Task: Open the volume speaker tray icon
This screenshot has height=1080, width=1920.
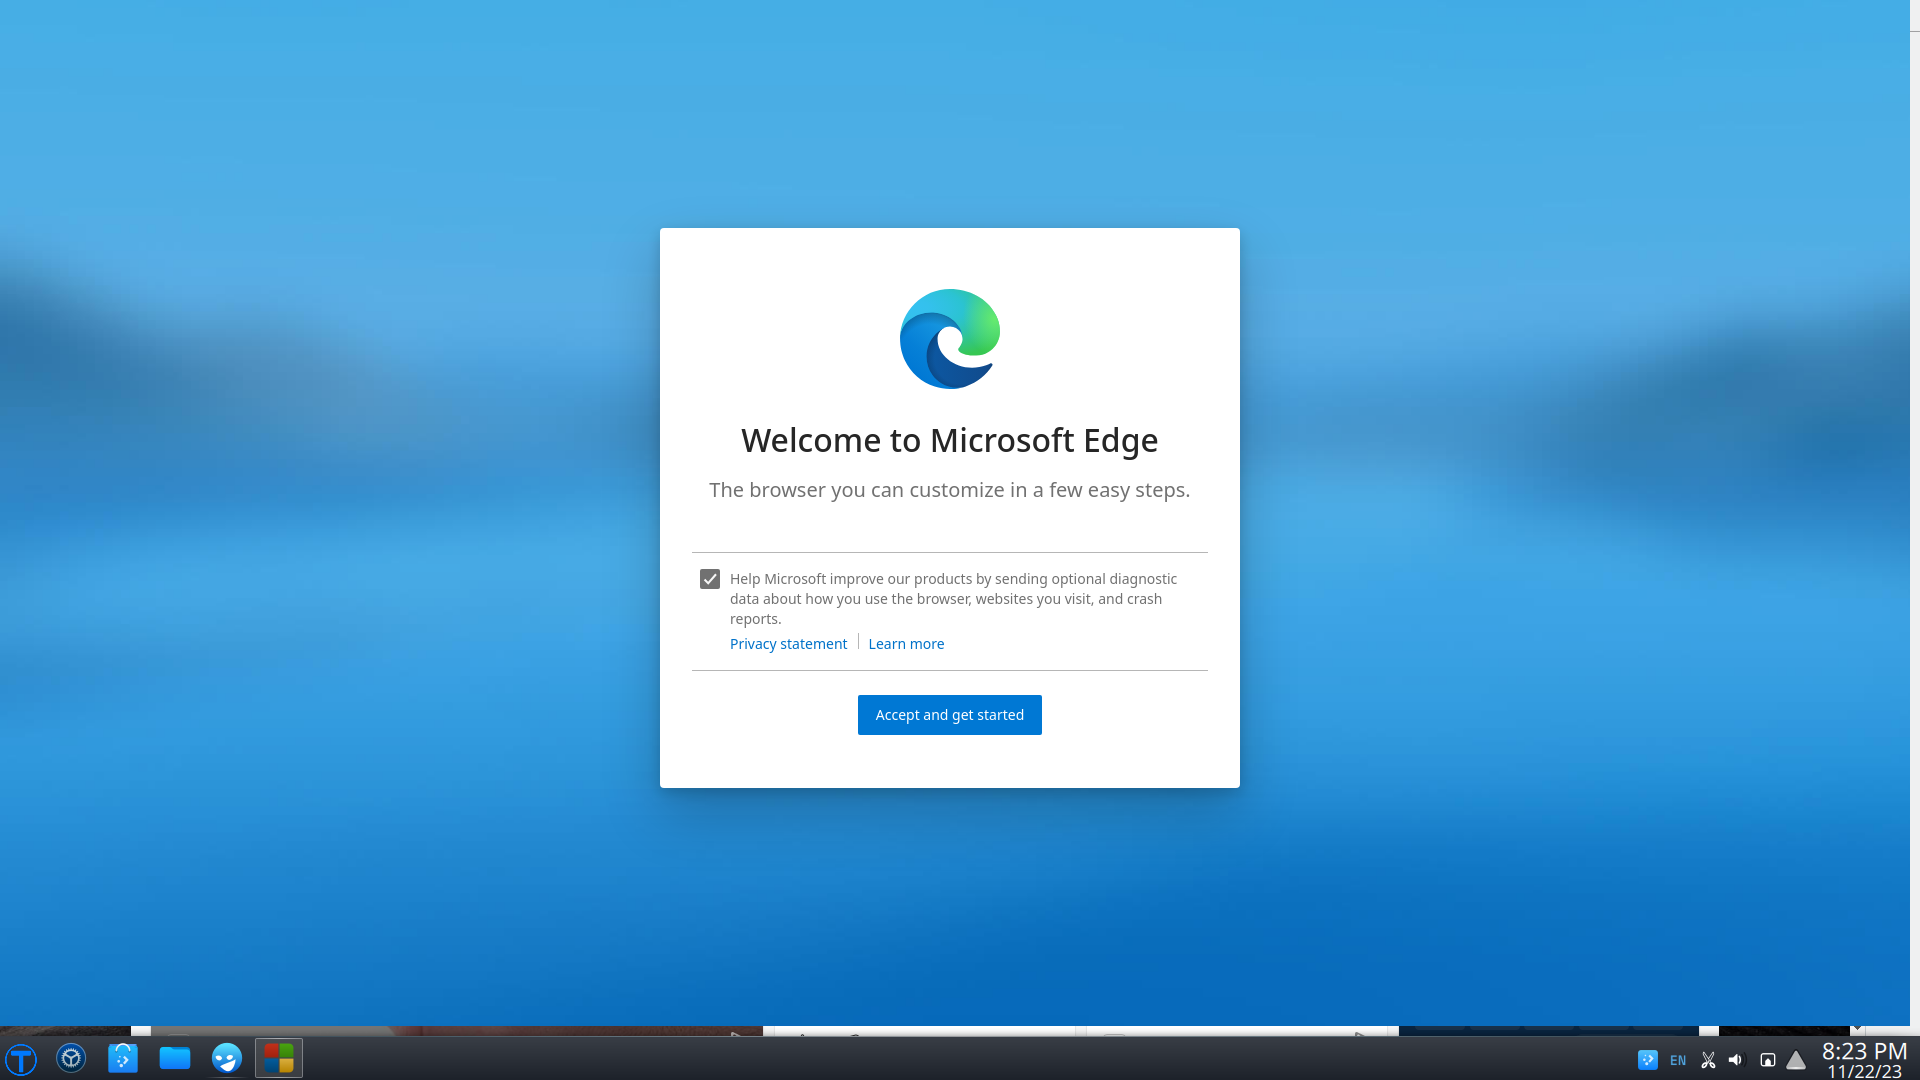Action: [1736, 1060]
